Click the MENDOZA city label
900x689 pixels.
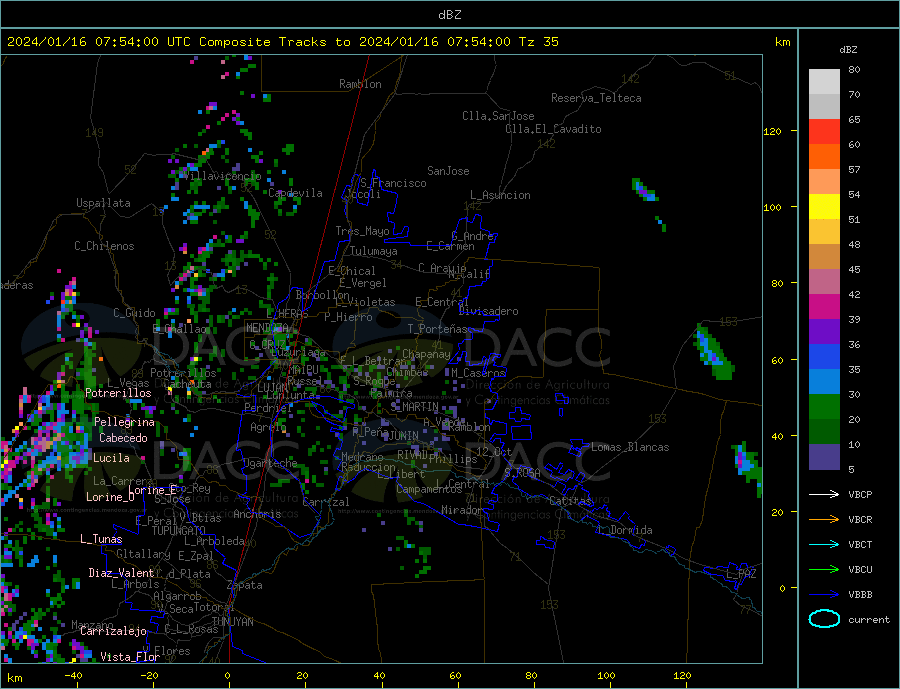click(267, 328)
